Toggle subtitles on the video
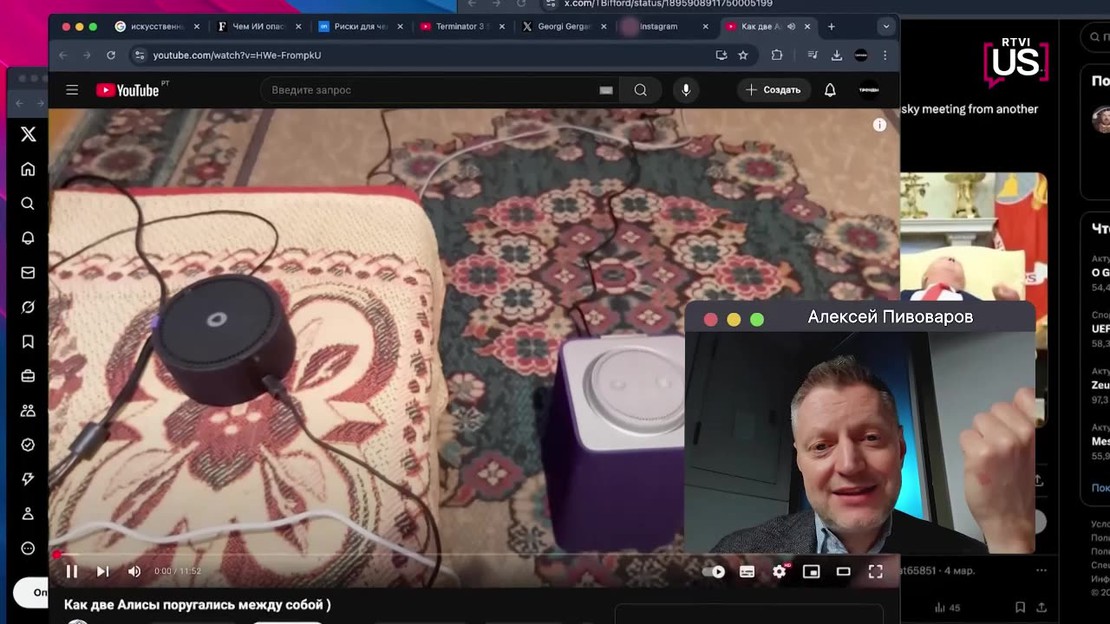 click(747, 572)
